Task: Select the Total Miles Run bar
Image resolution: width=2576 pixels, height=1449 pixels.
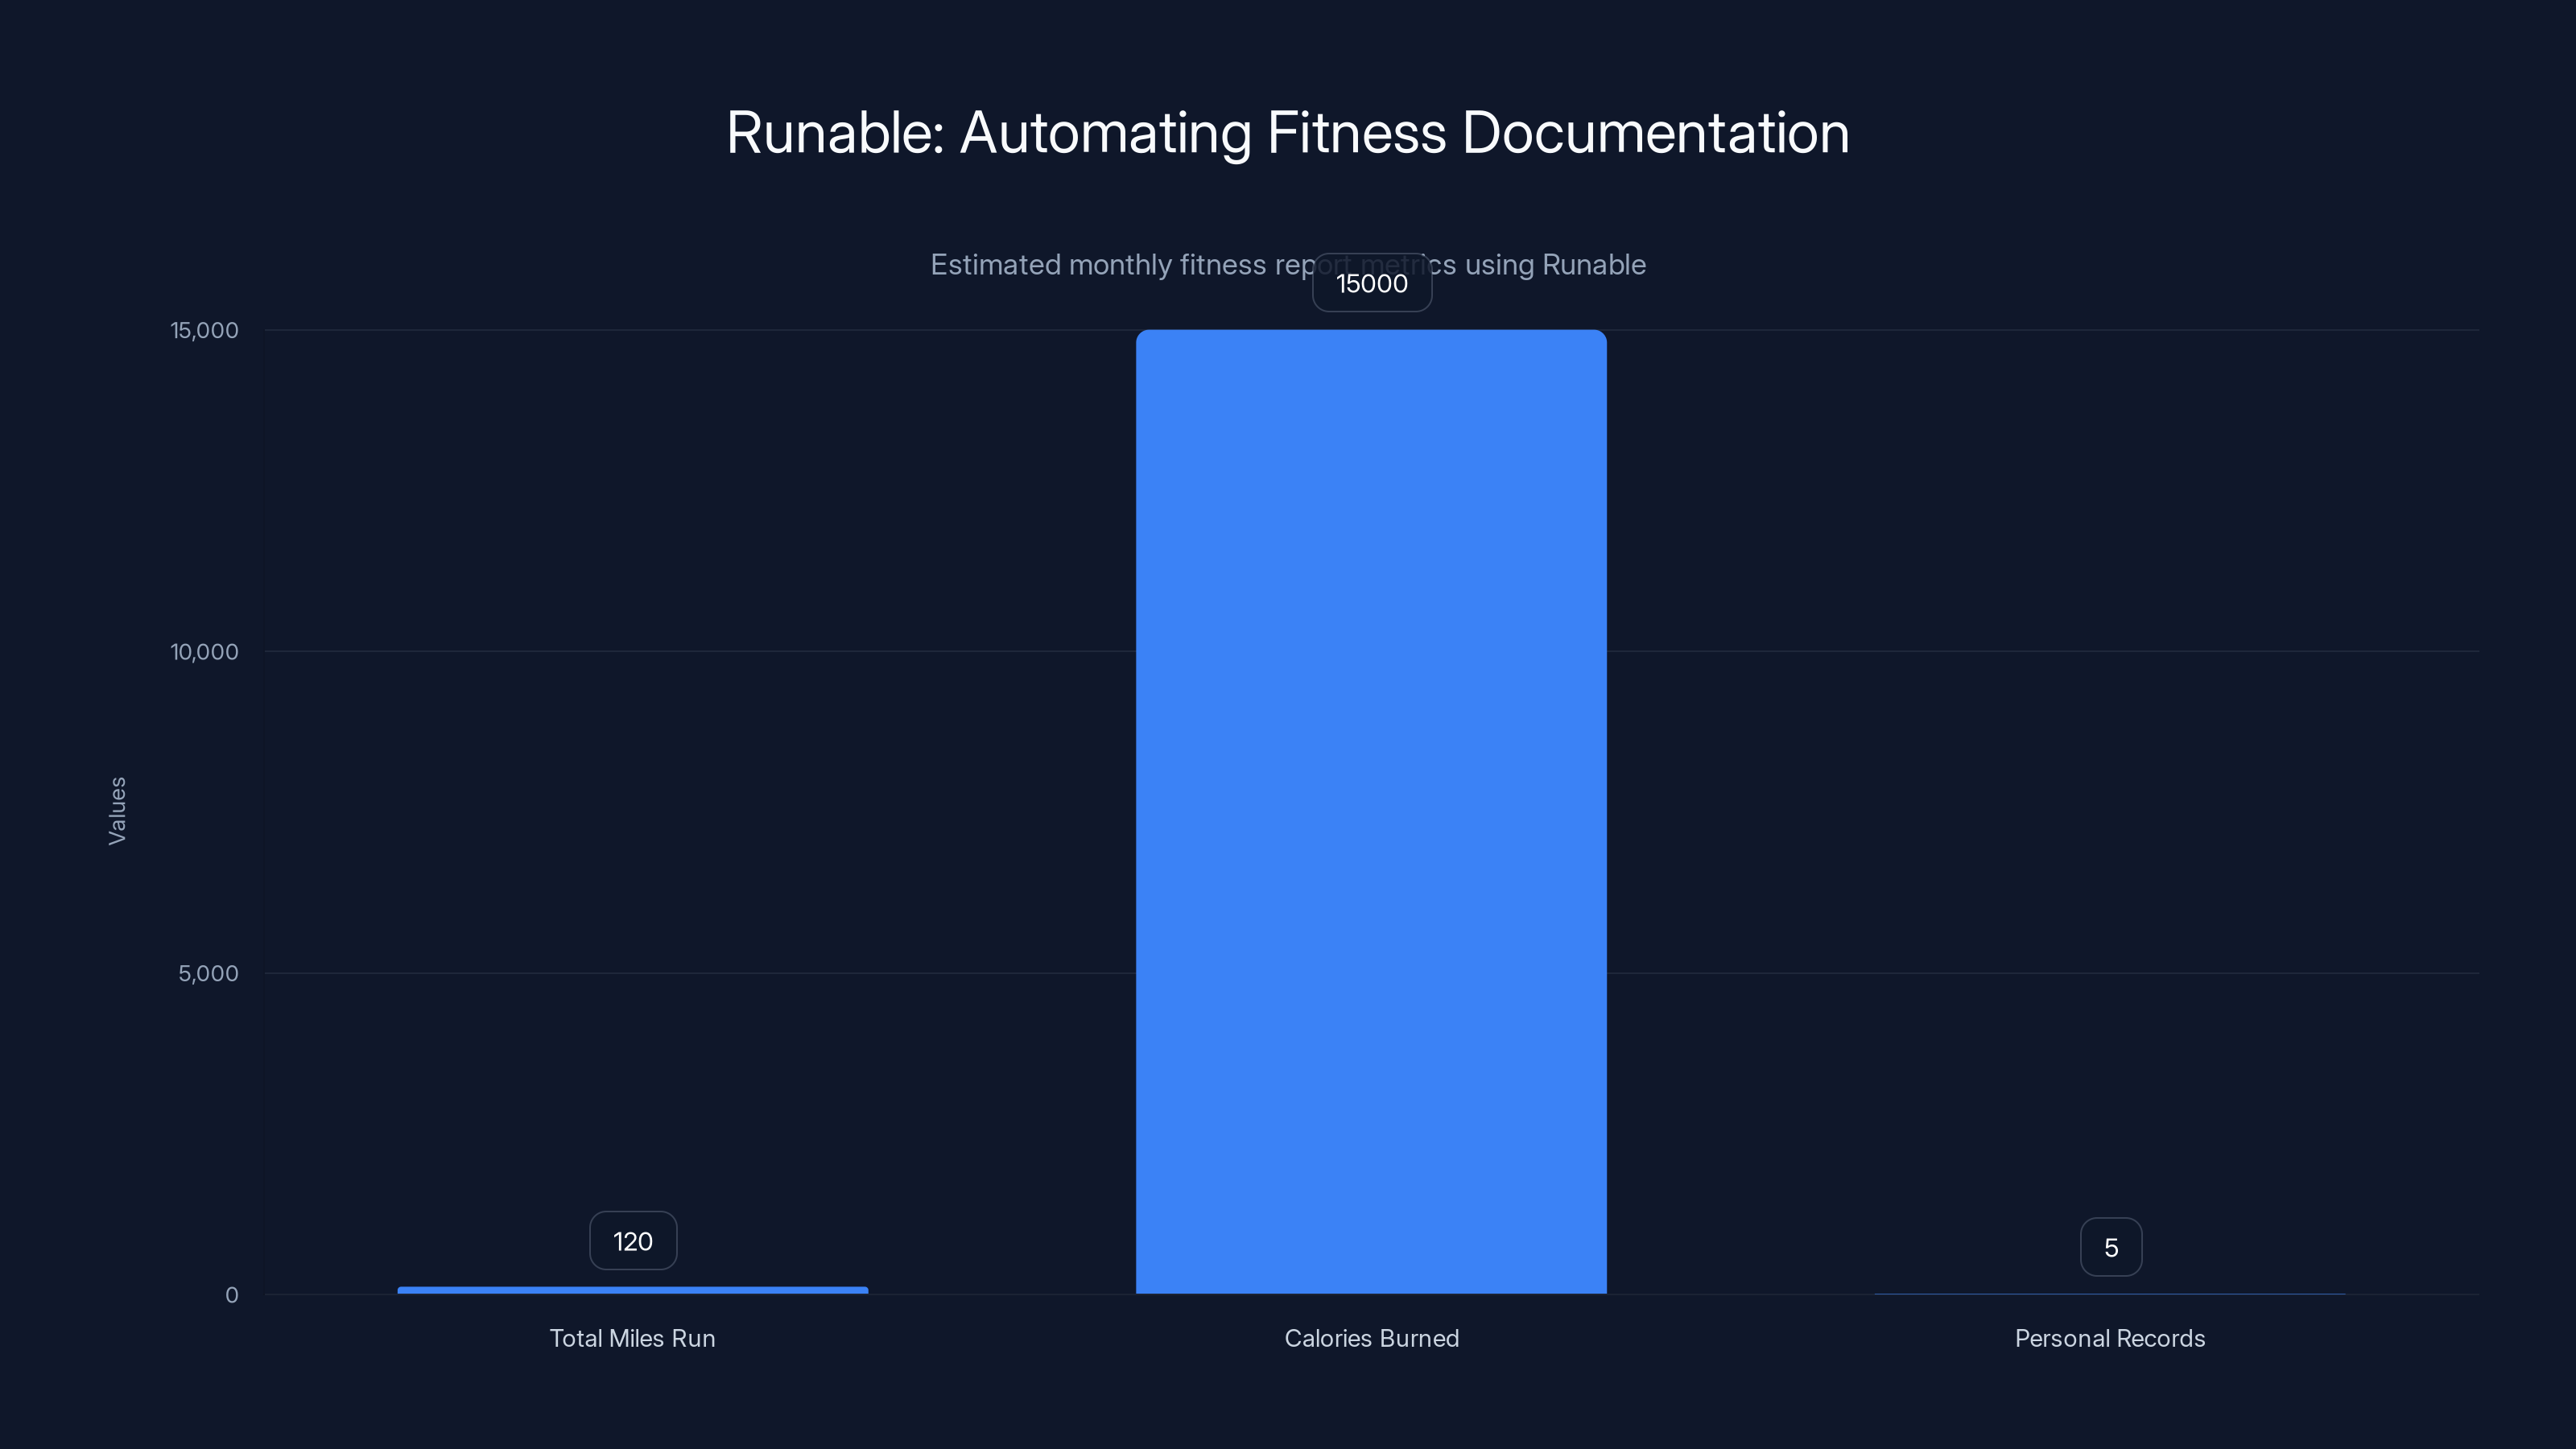Action: 632,1290
